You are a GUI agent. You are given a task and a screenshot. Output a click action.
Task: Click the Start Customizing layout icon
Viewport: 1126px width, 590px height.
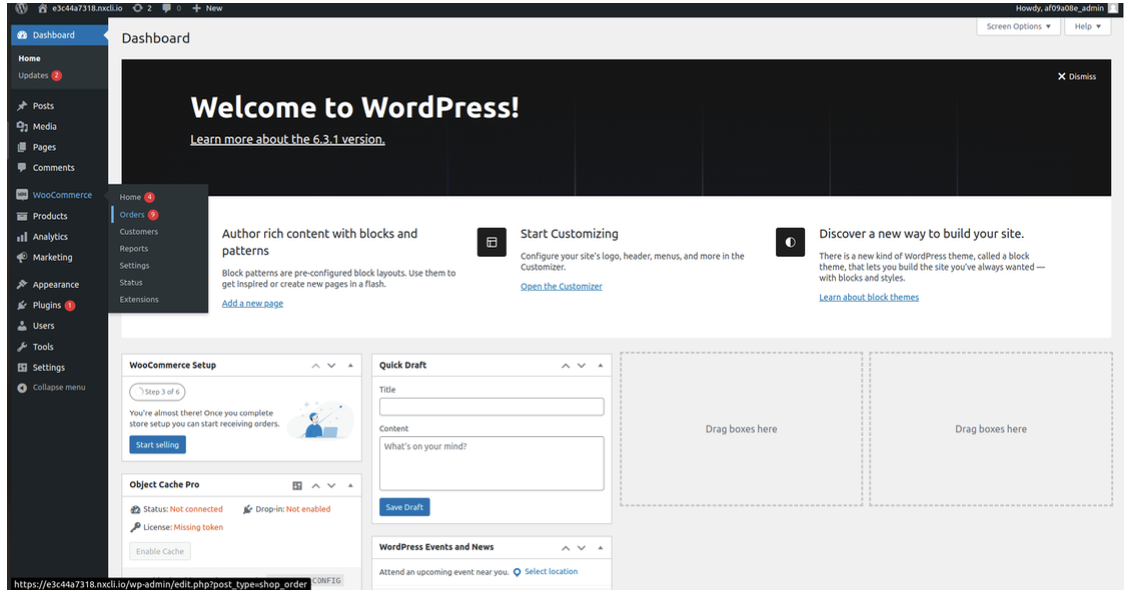point(492,242)
